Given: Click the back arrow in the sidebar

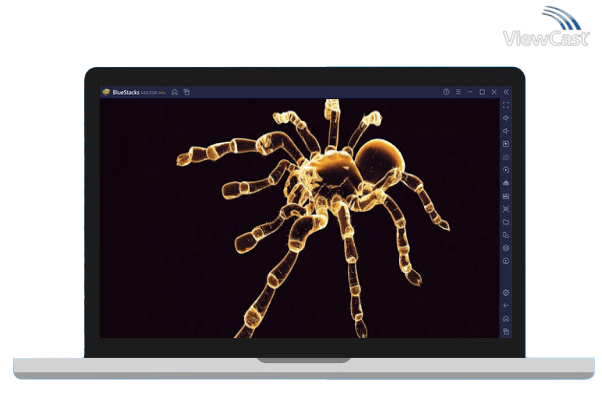Looking at the screenshot, I should pyautogui.click(x=506, y=306).
